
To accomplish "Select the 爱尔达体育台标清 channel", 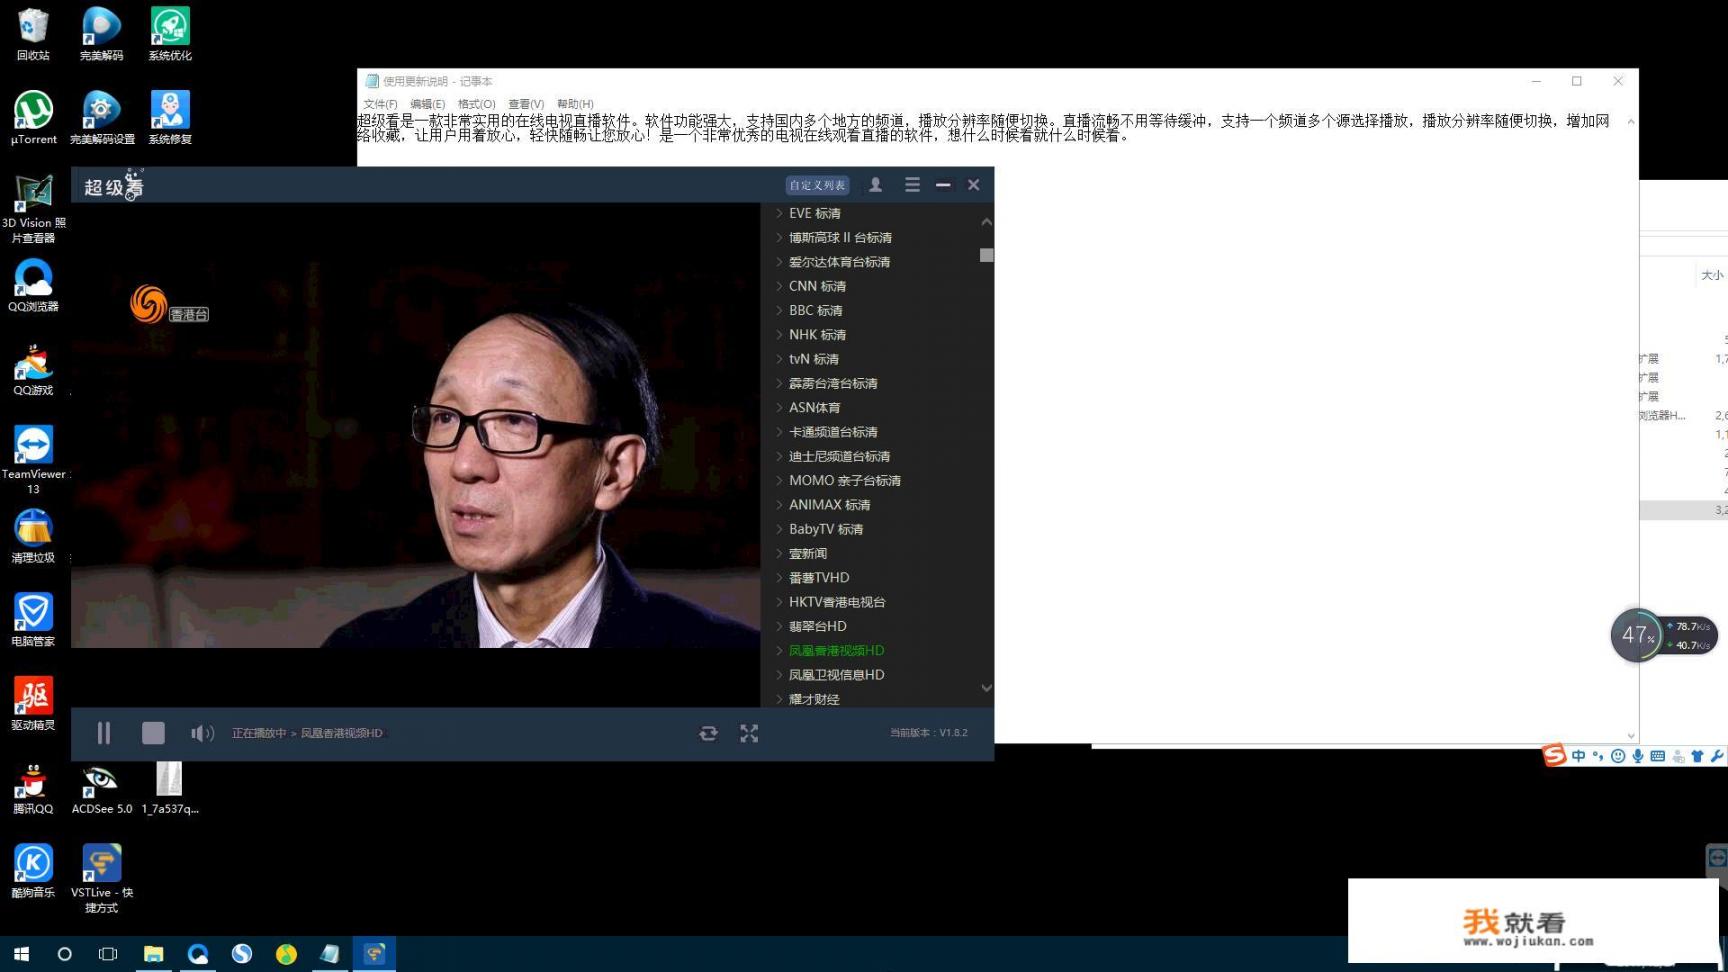I will 839,262.
